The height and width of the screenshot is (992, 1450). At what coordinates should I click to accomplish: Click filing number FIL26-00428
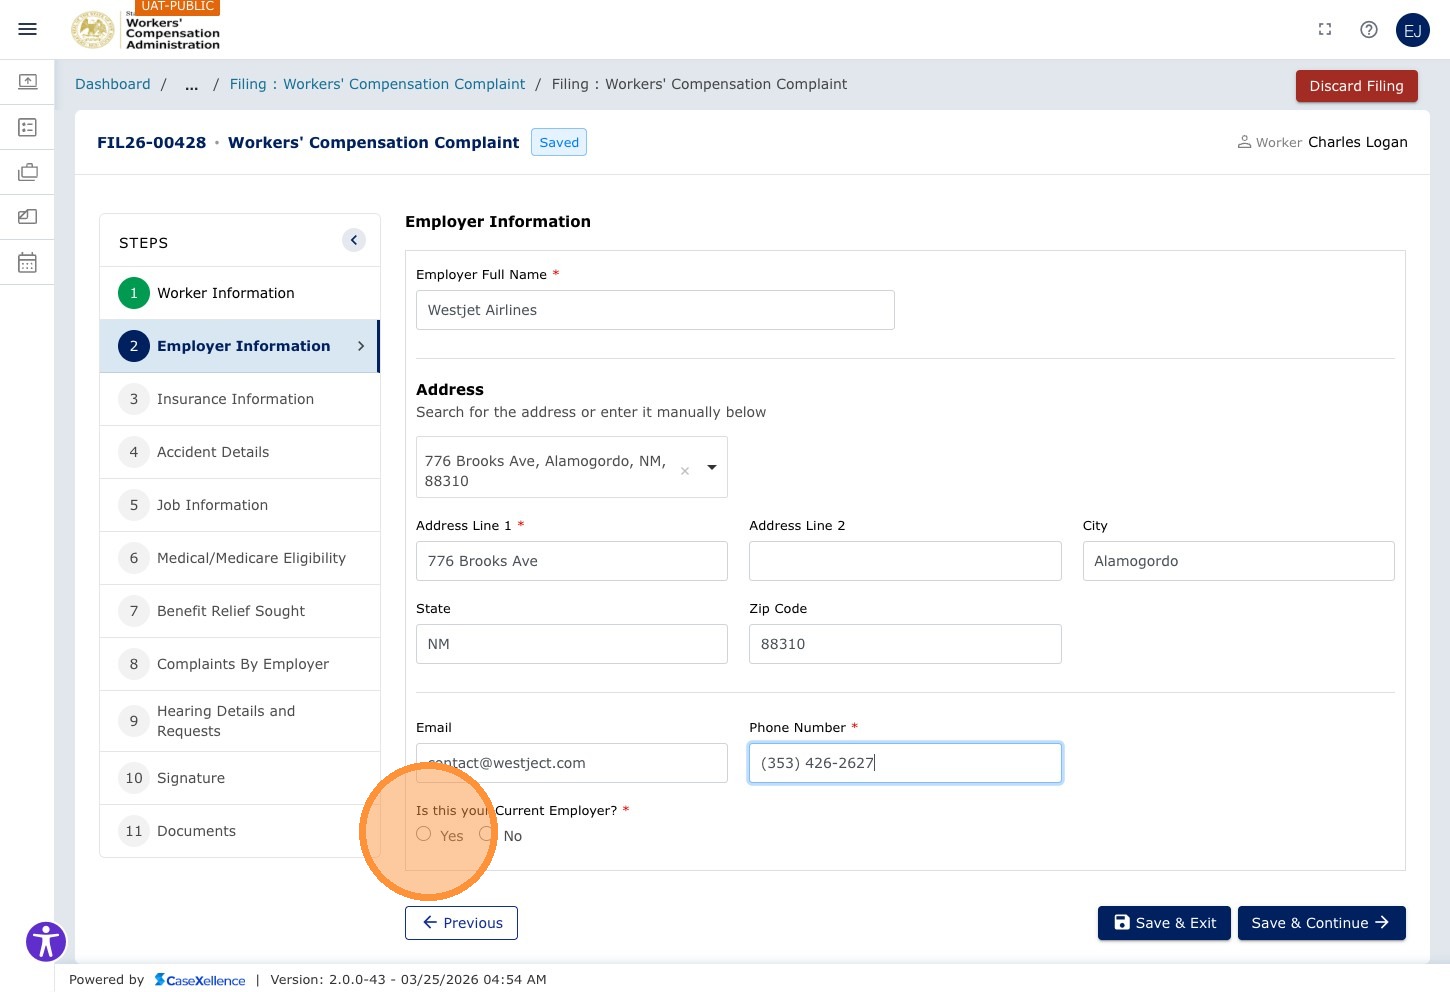(151, 142)
